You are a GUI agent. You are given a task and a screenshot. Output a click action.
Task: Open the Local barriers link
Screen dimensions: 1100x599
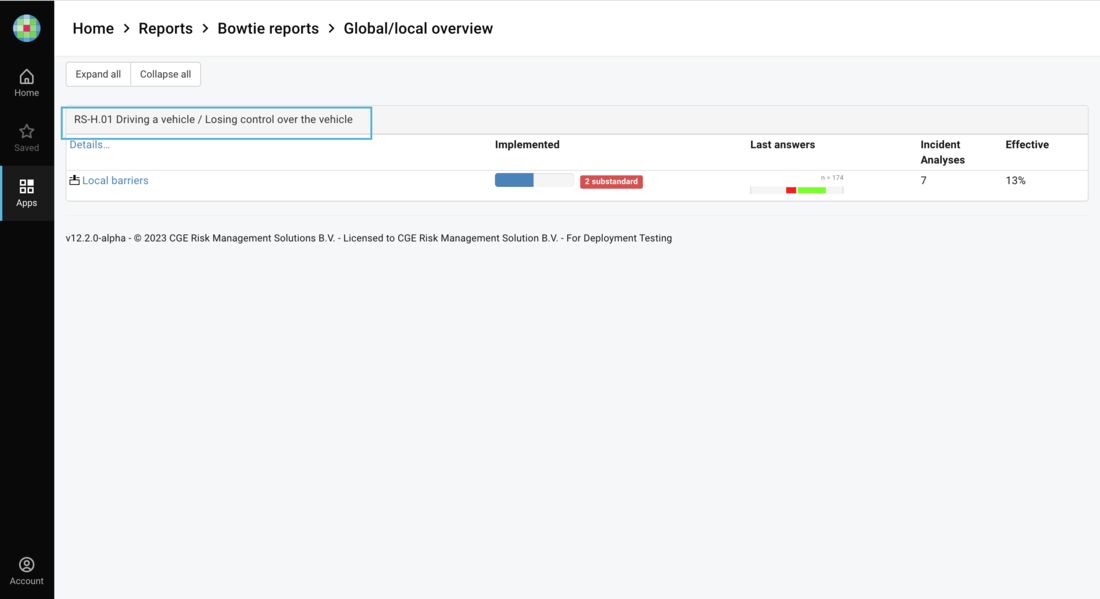pos(115,181)
